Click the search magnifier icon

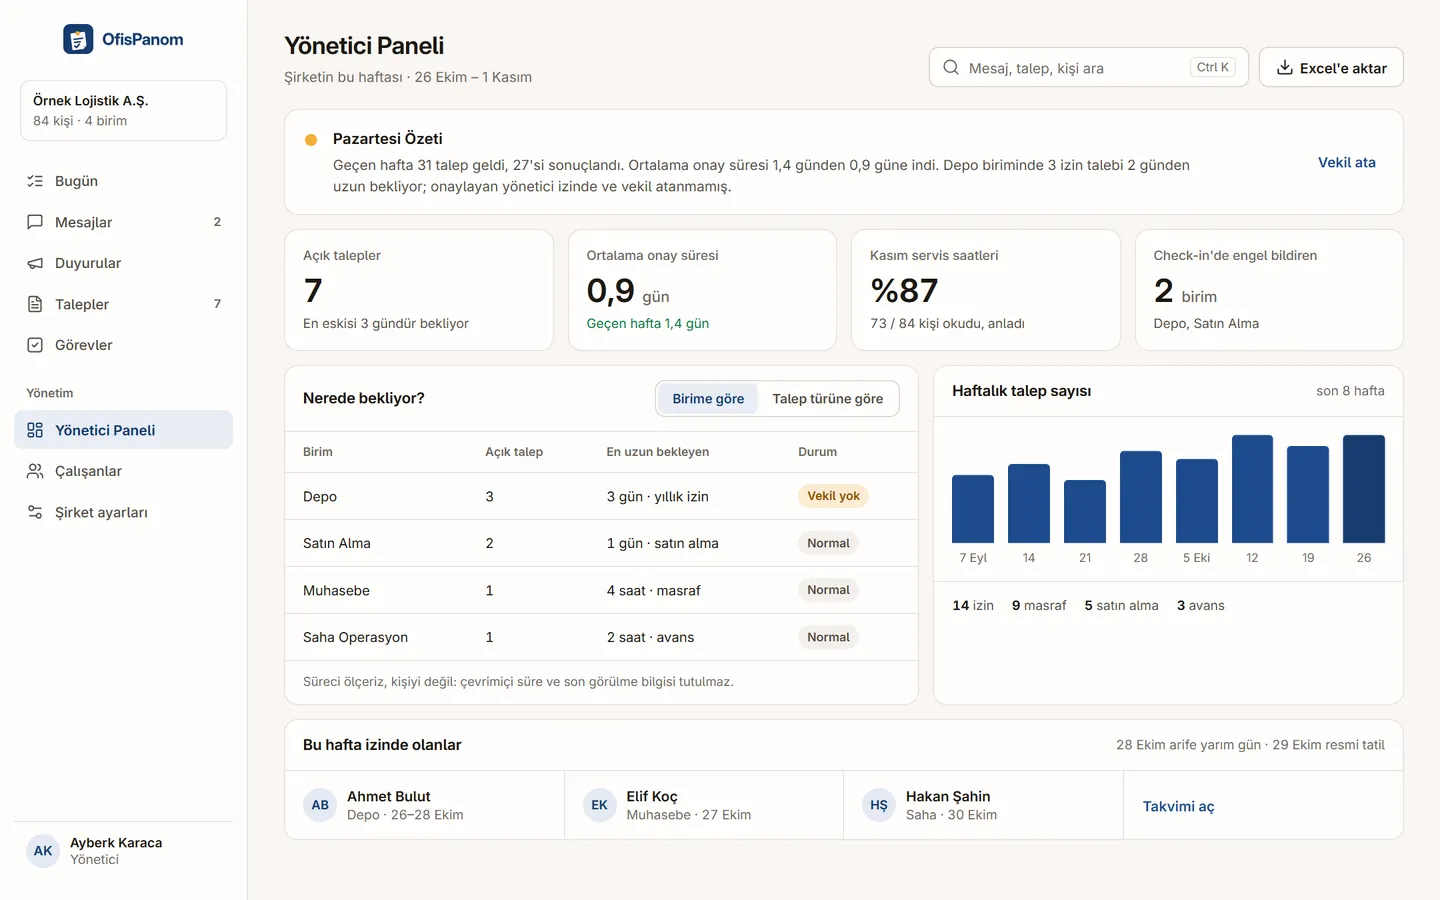(x=951, y=67)
